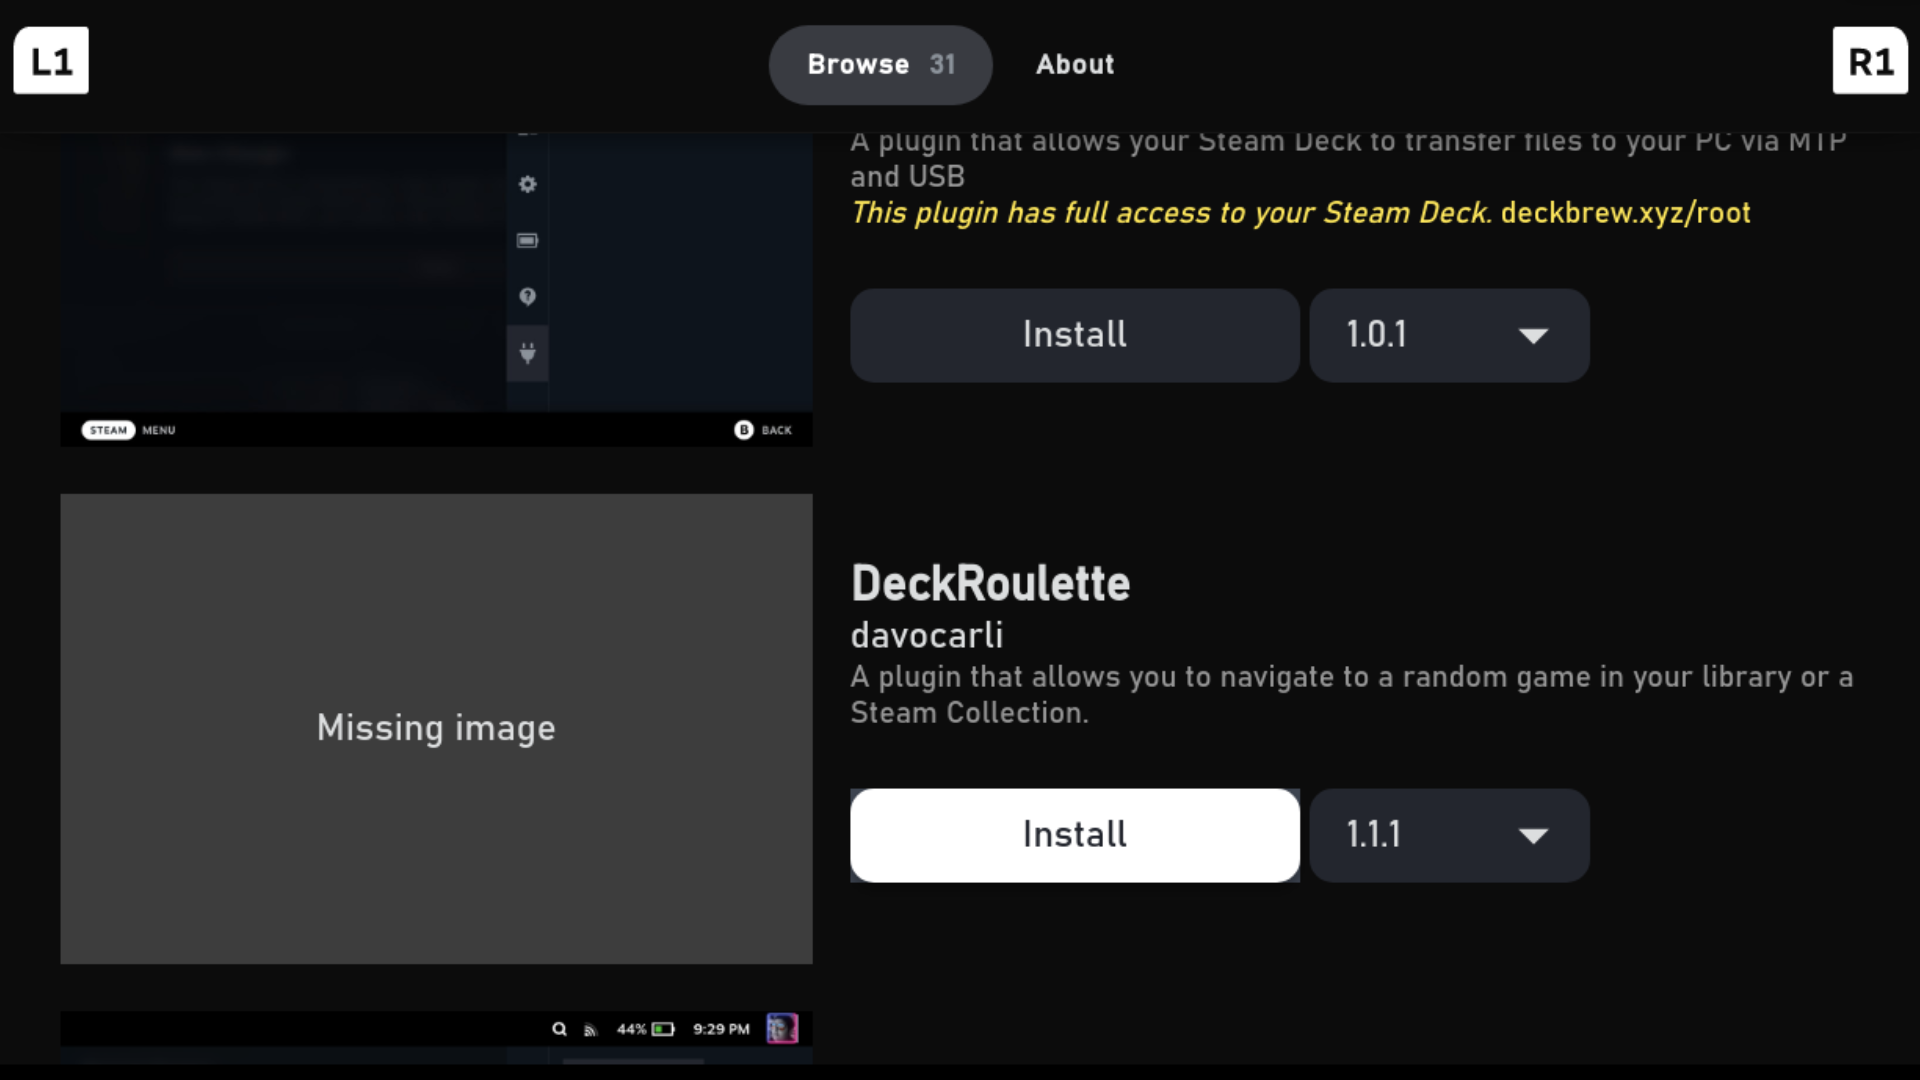1920x1080 pixels.
Task: Click the R1 shoulder button icon
Action: 1870,61
